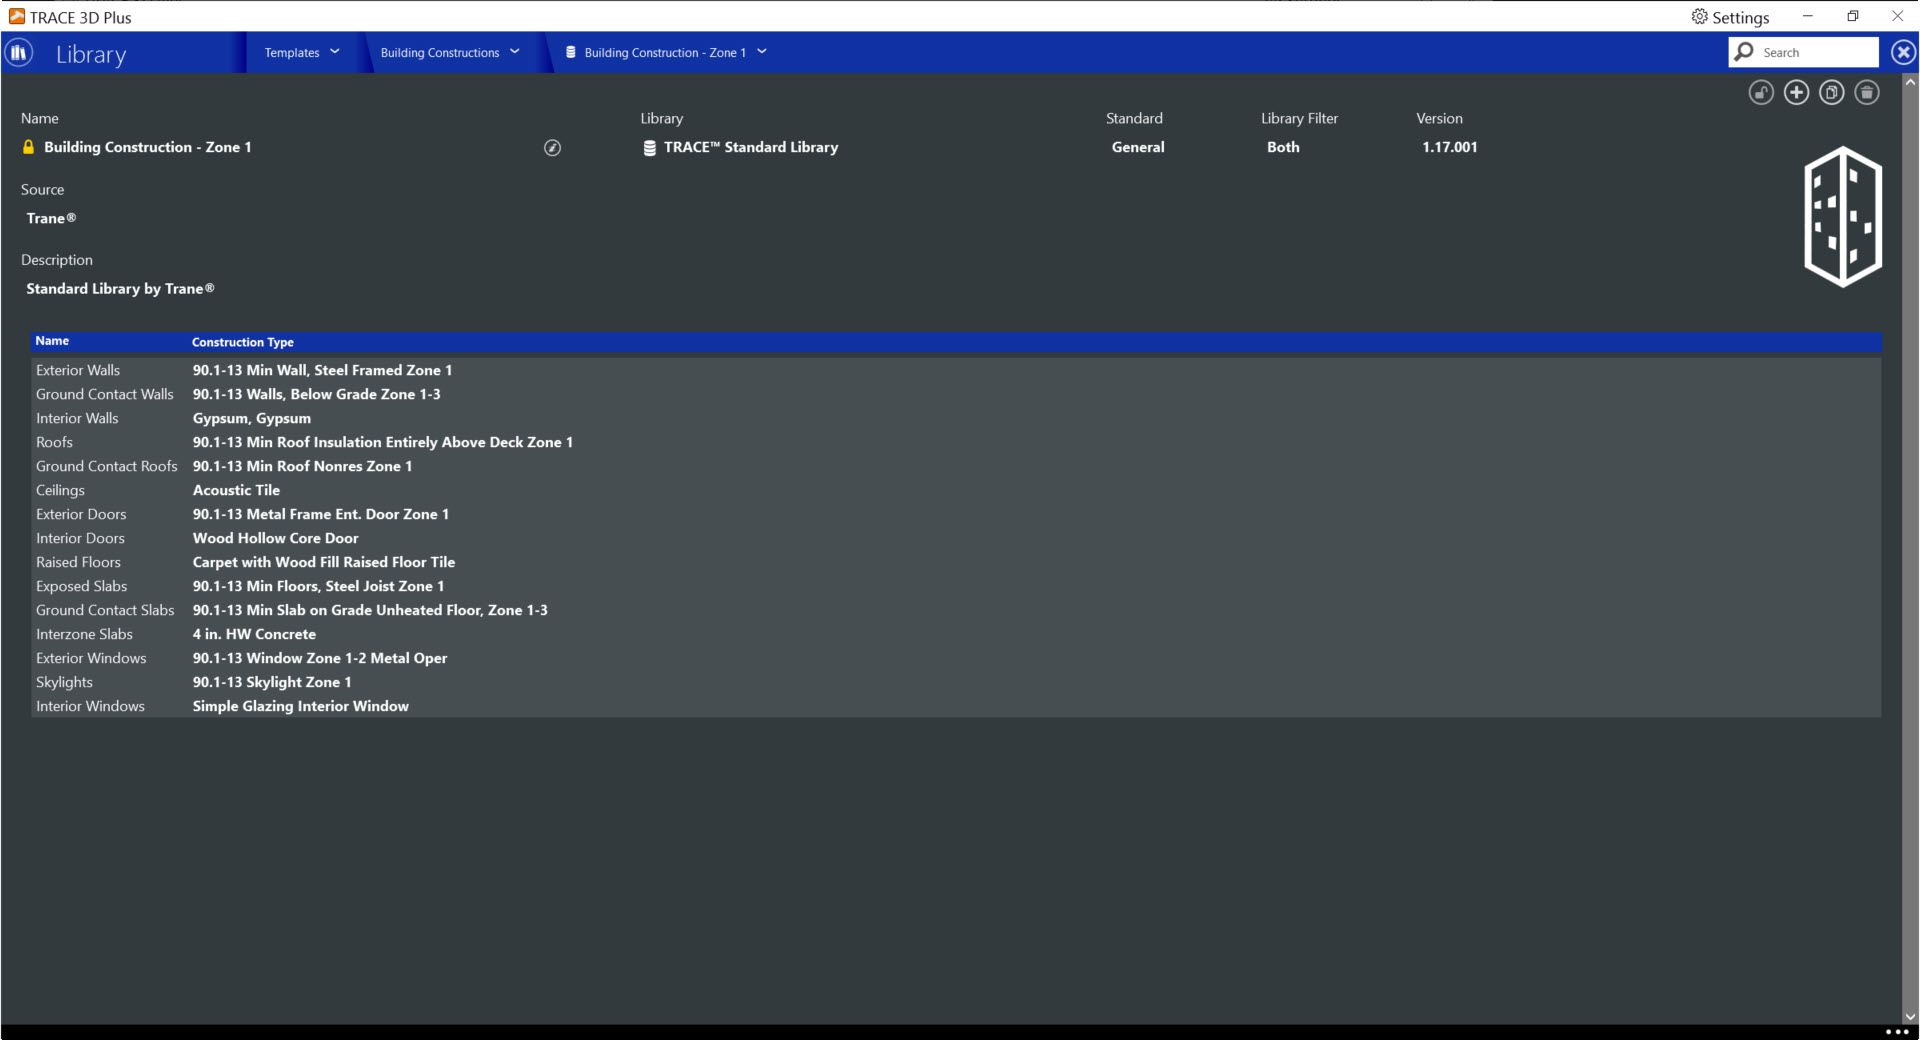Click the three dots at bottom right

1896,1032
